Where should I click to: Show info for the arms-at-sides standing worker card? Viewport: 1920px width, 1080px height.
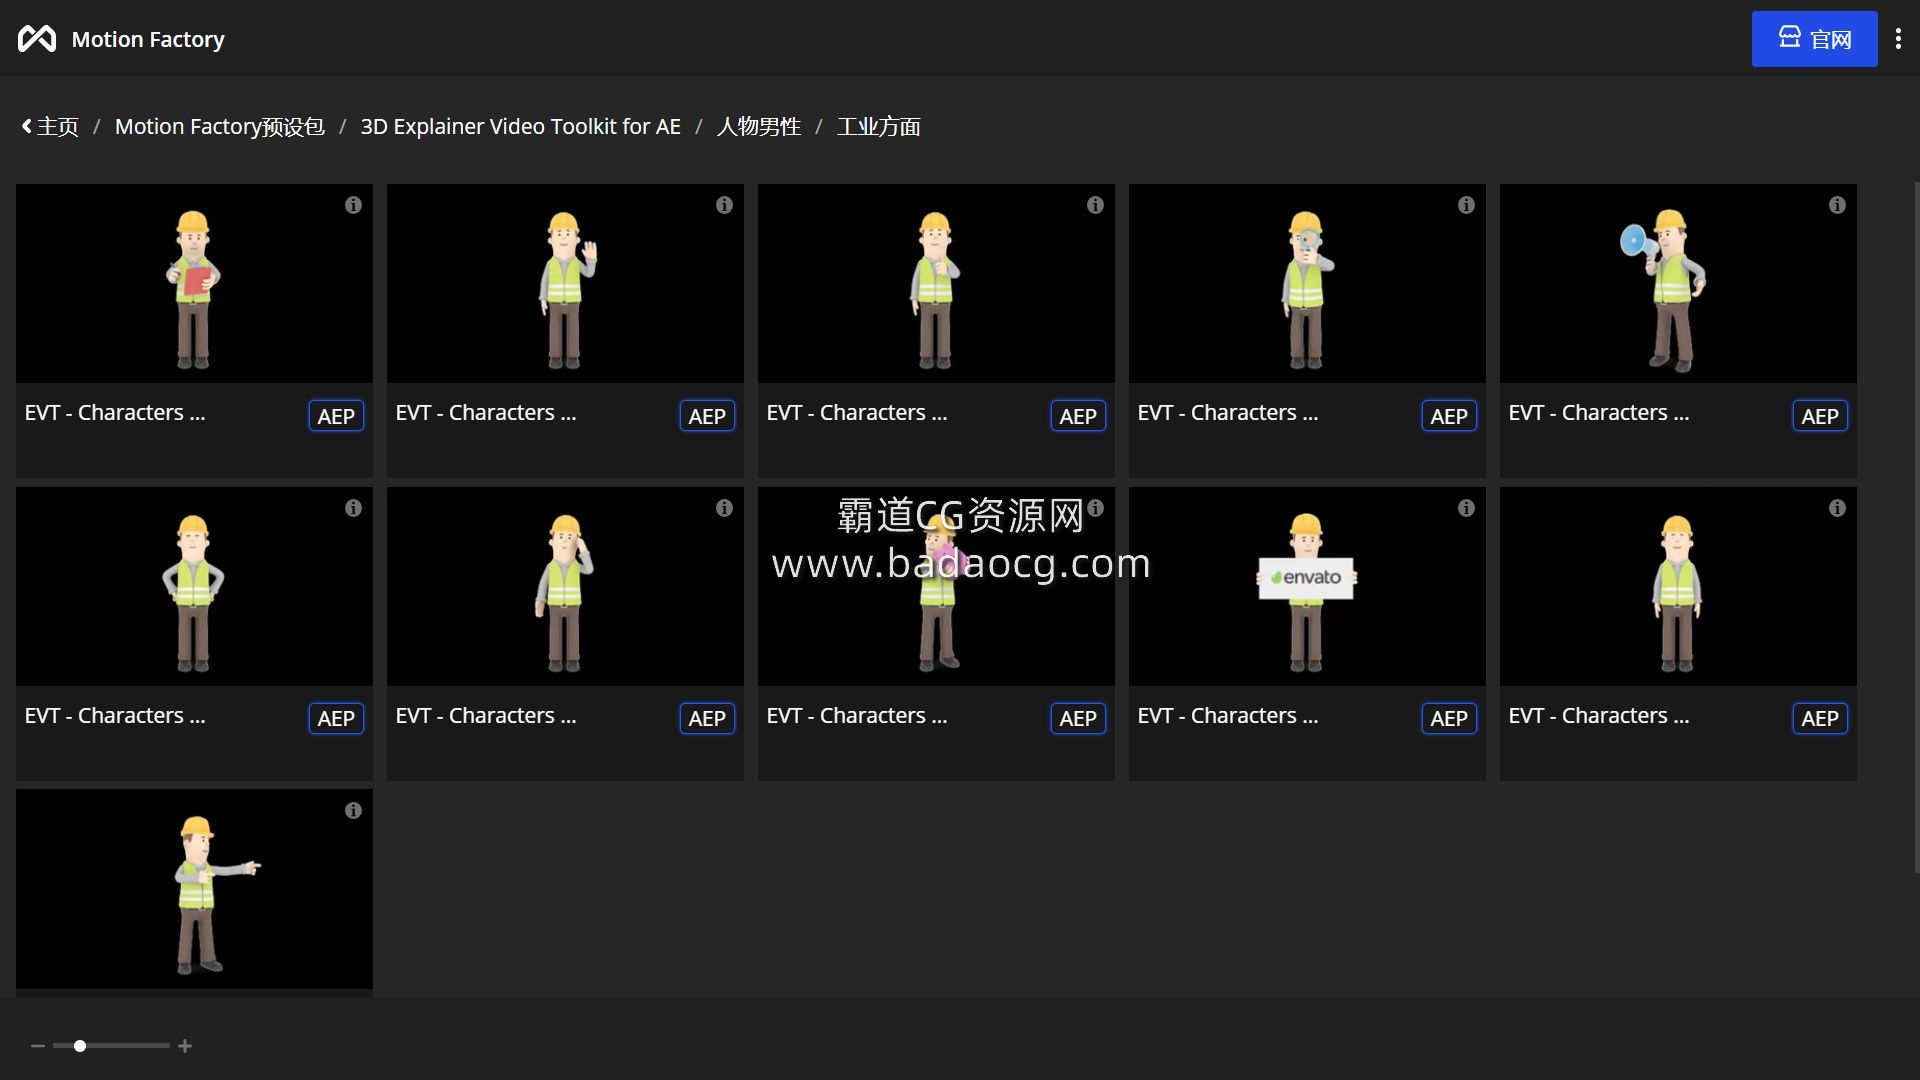tap(1837, 508)
